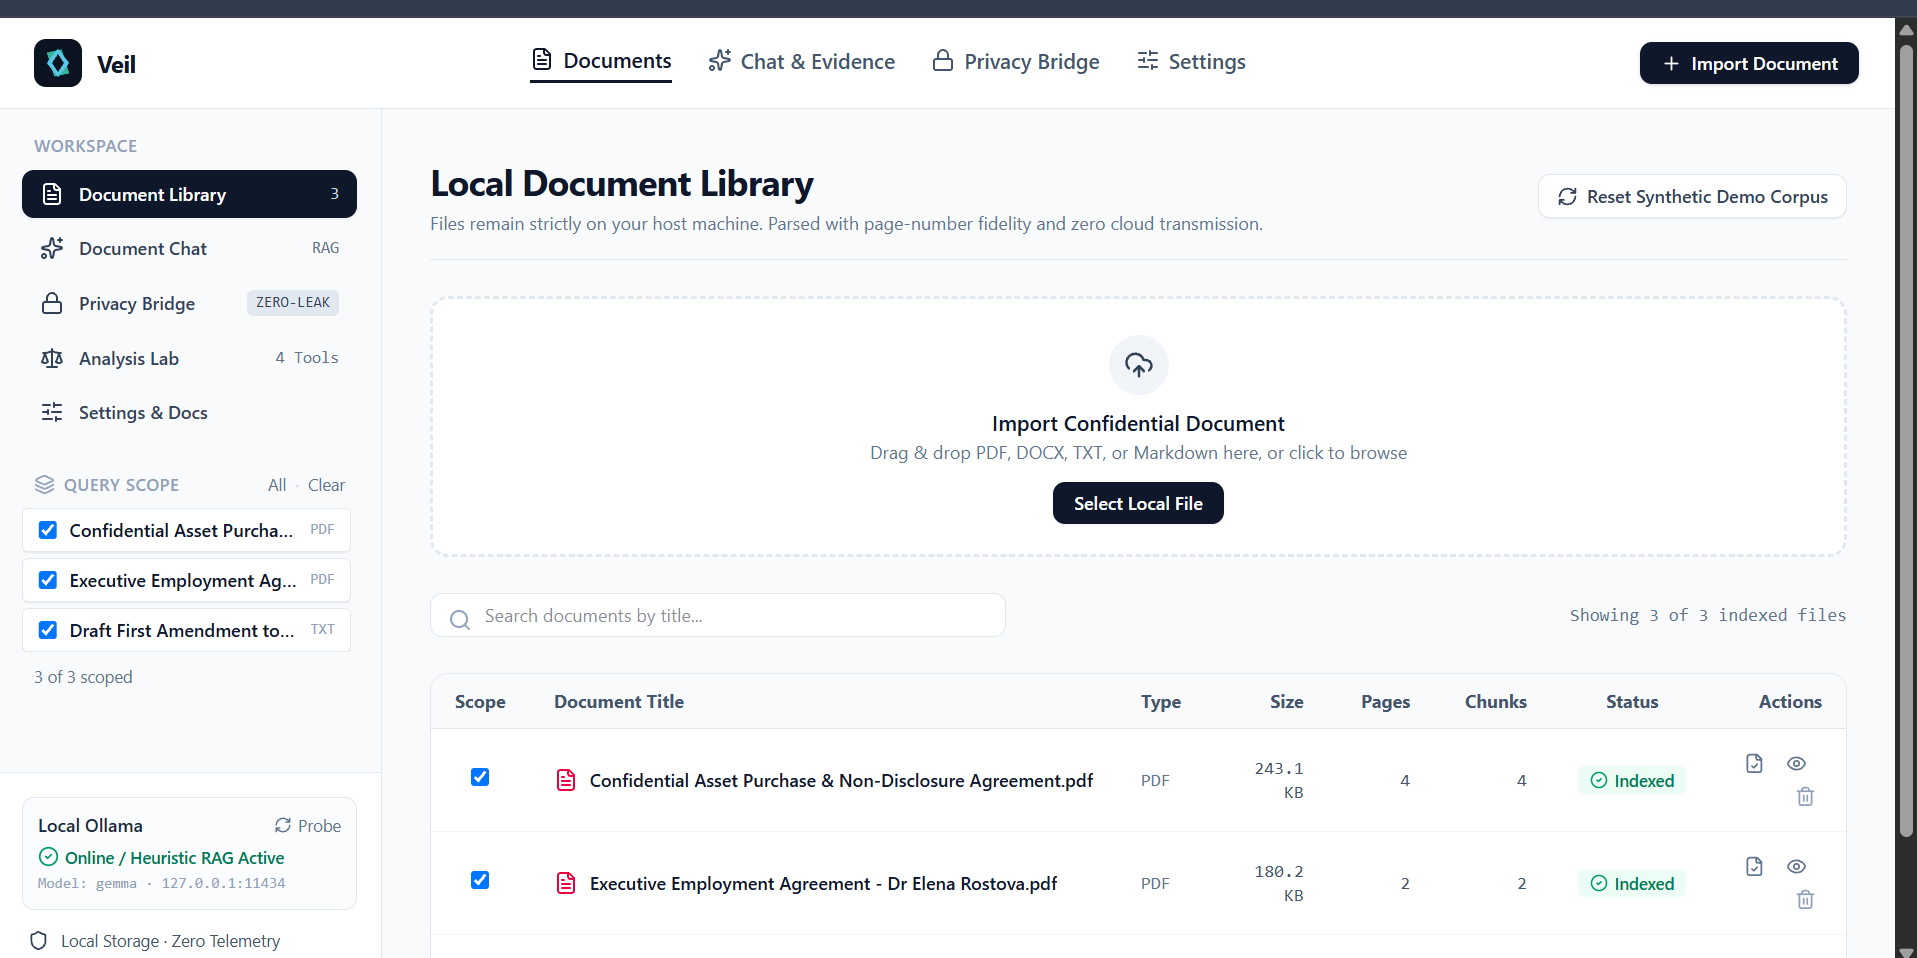Click All in Query Scope
The image size is (1917, 958).
pos(277,485)
